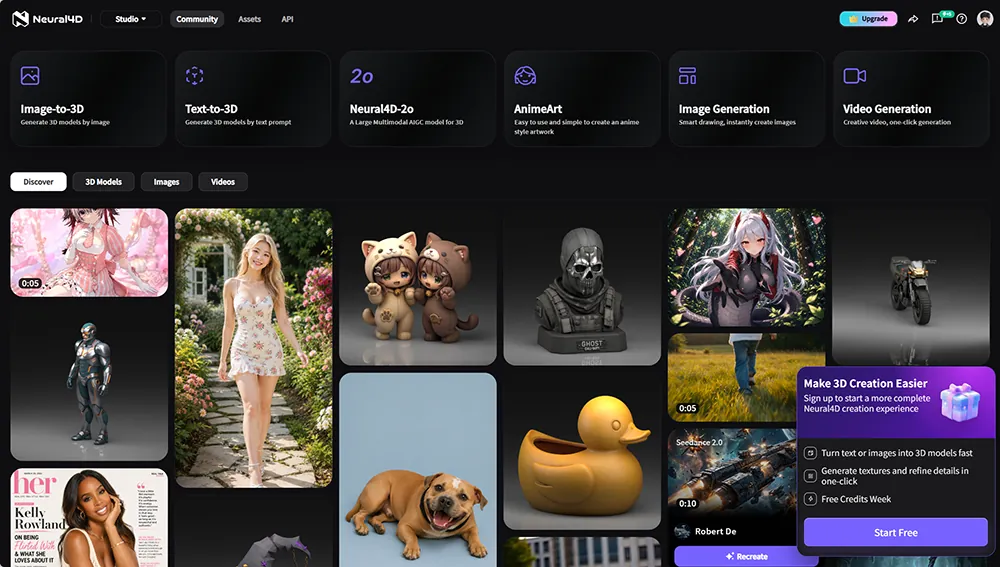Open the yellow rubber duck model

point(582,452)
